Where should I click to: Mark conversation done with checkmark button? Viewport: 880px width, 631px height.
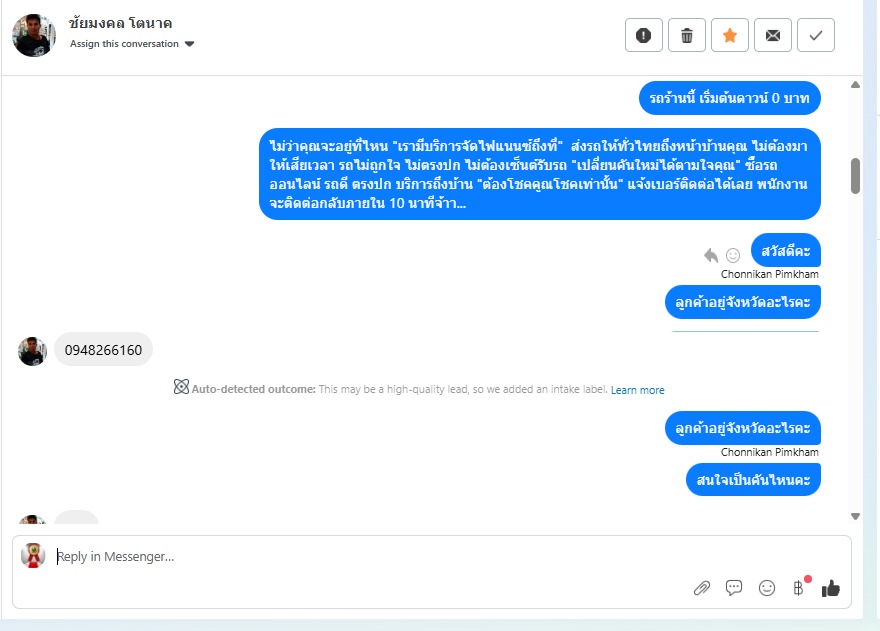(816, 35)
